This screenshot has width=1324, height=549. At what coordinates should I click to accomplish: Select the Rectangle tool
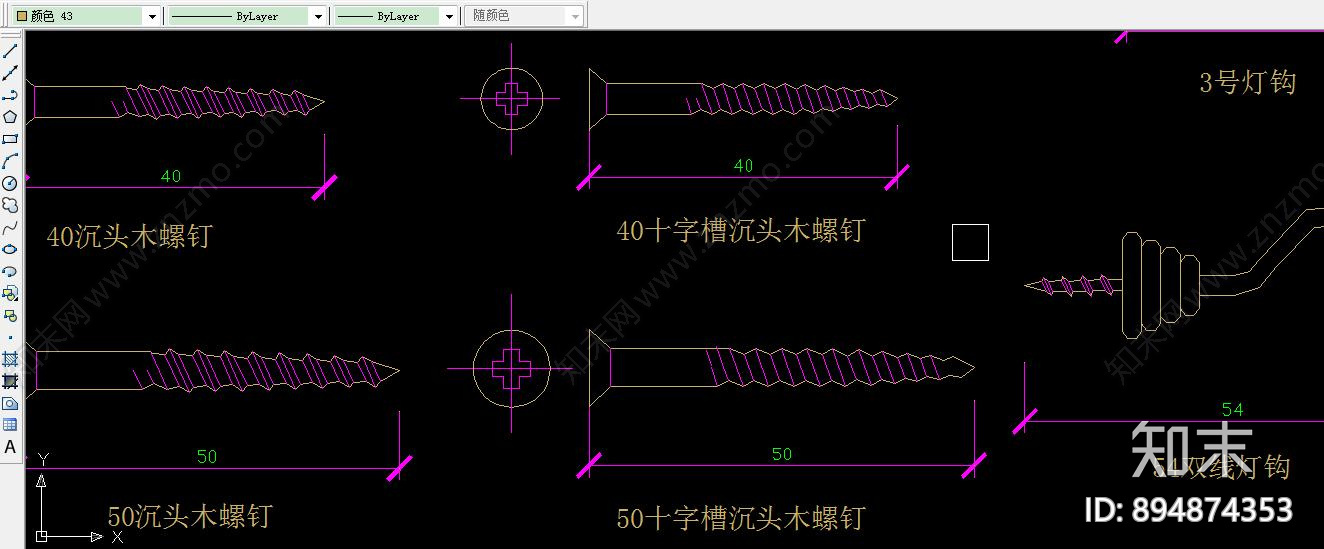coord(10,139)
